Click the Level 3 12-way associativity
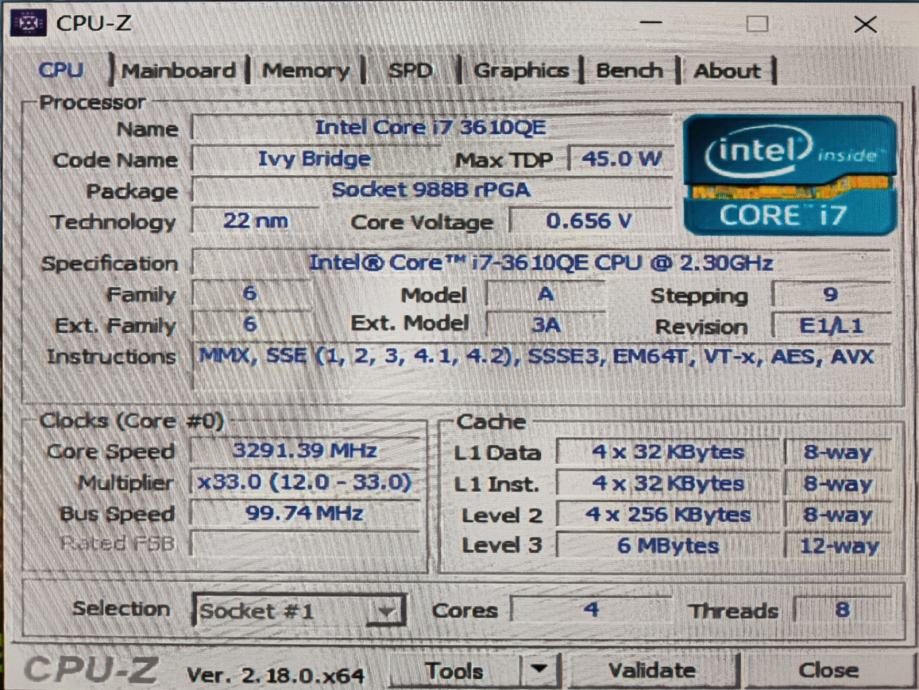919x690 pixels. 838,546
